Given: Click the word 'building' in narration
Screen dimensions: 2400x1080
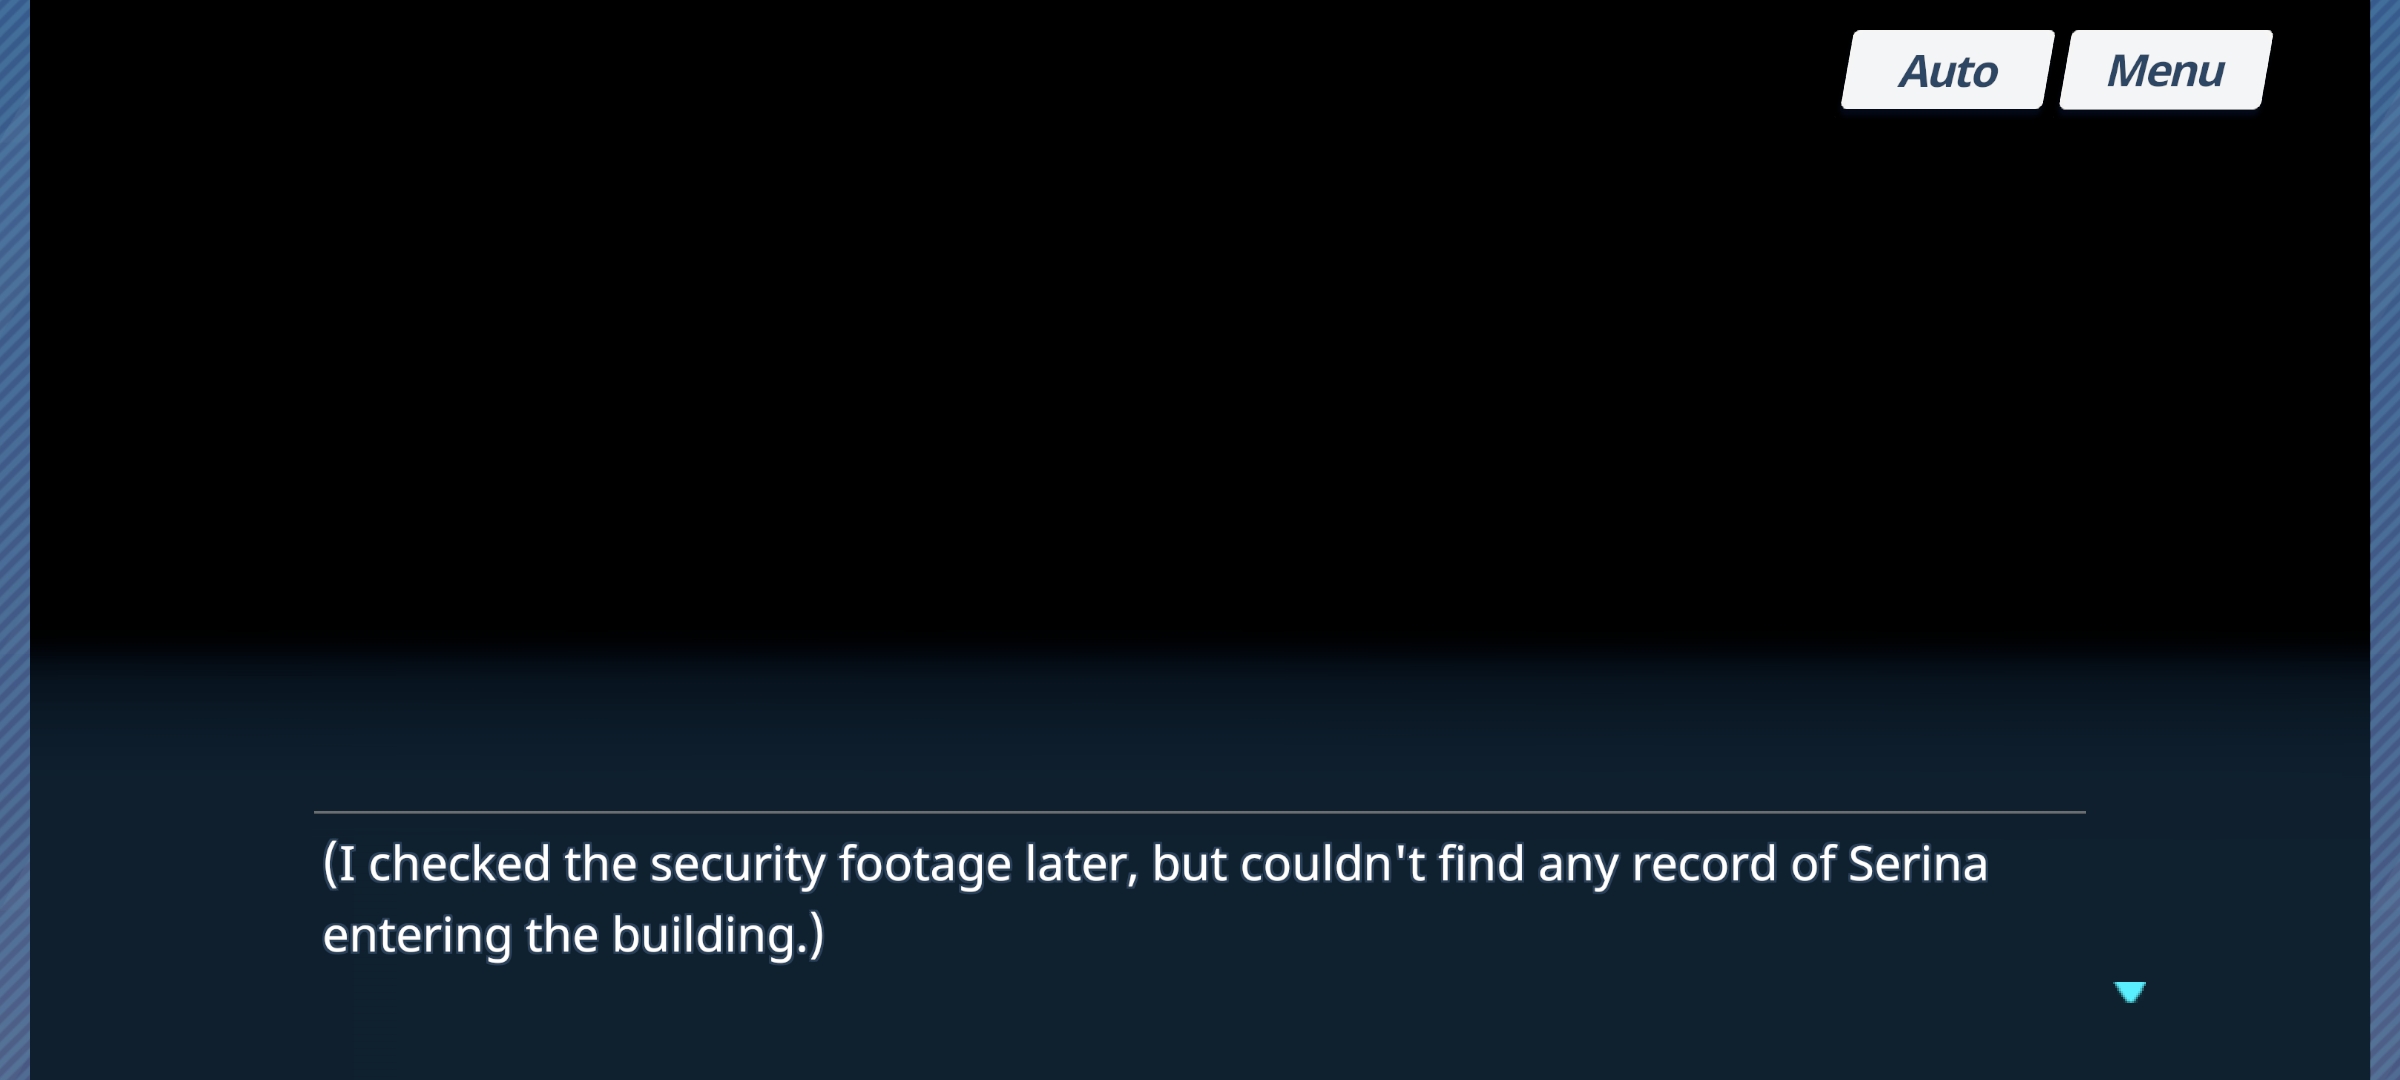Looking at the screenshot, I should [704, 935].
